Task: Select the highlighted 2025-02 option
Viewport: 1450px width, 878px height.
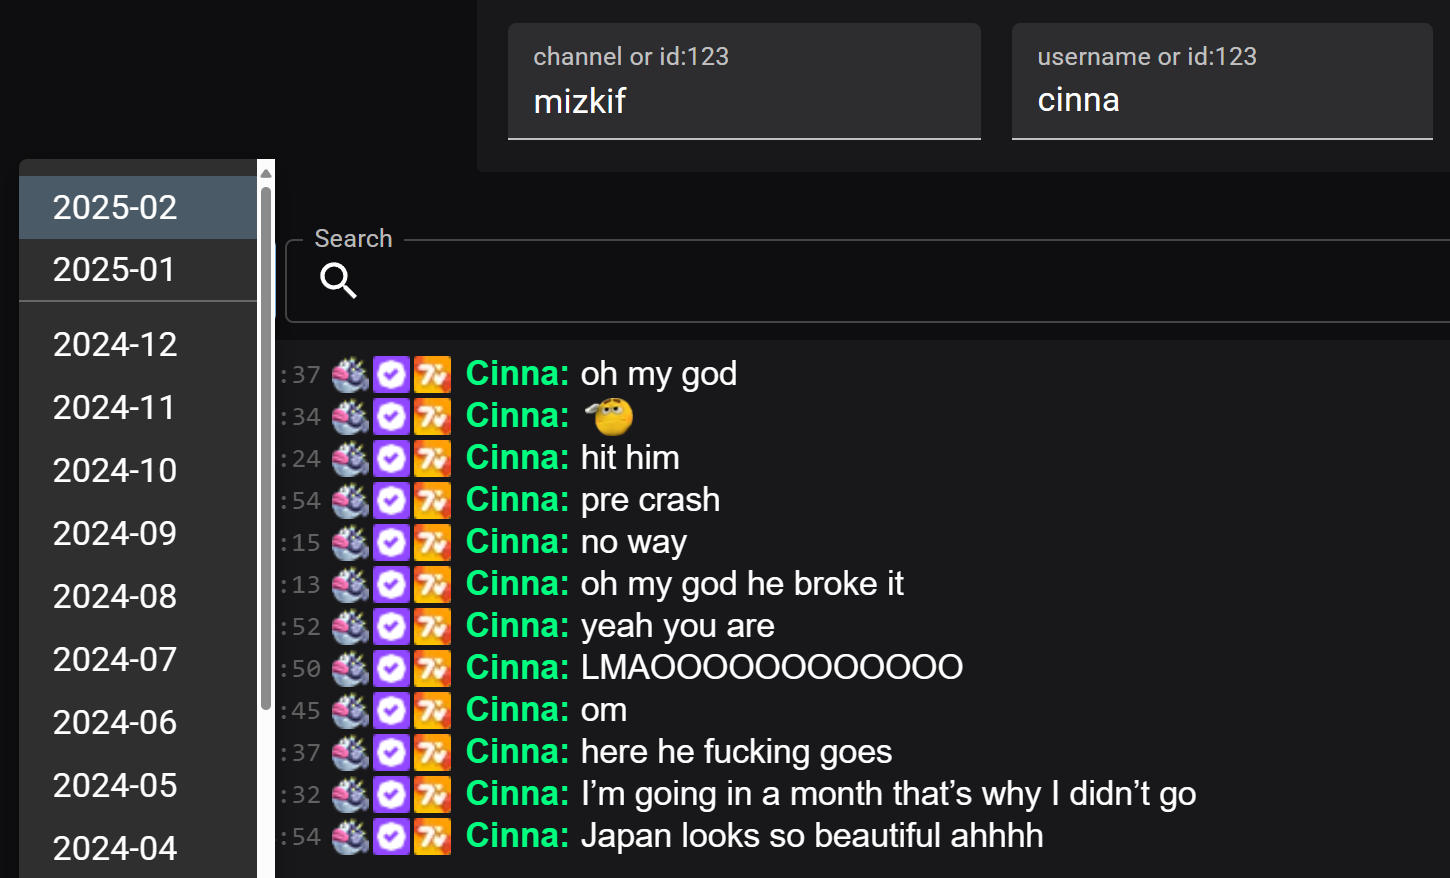Action: pyautogui.click(x=138, y=207)
